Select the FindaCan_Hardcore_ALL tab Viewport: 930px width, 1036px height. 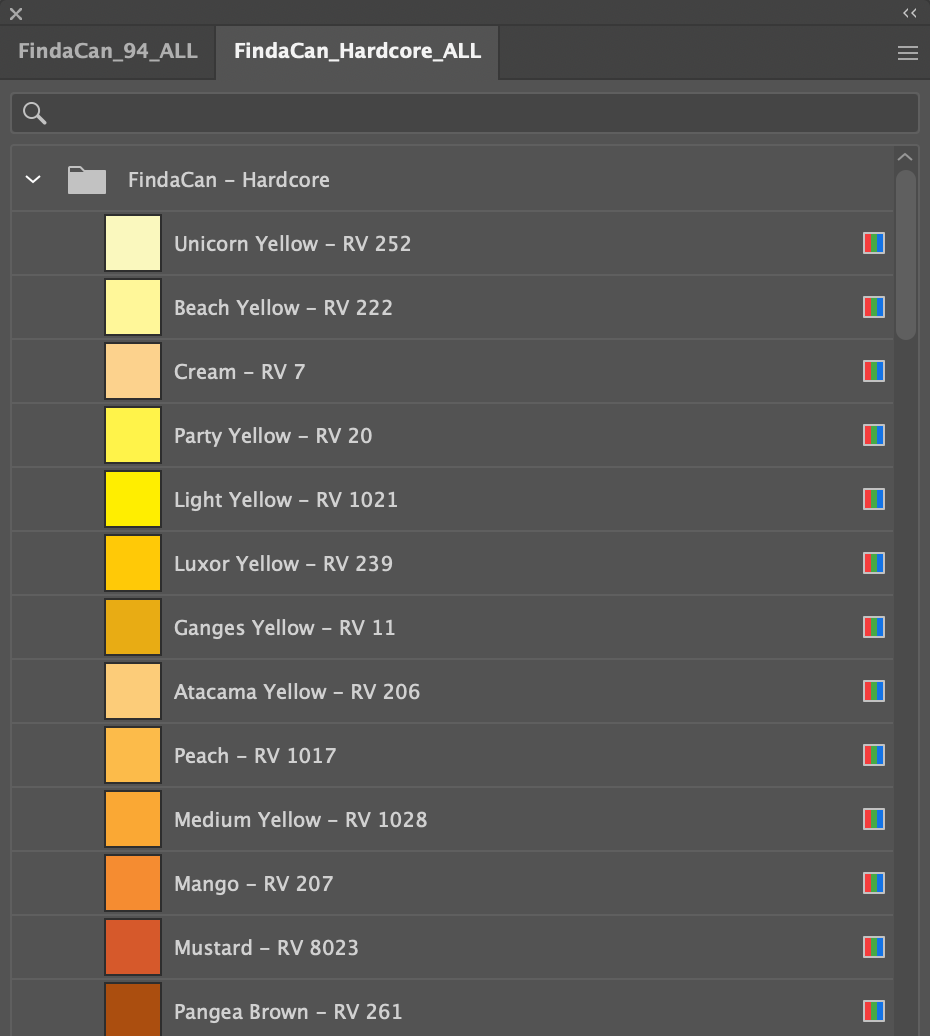tap(357, 52)
